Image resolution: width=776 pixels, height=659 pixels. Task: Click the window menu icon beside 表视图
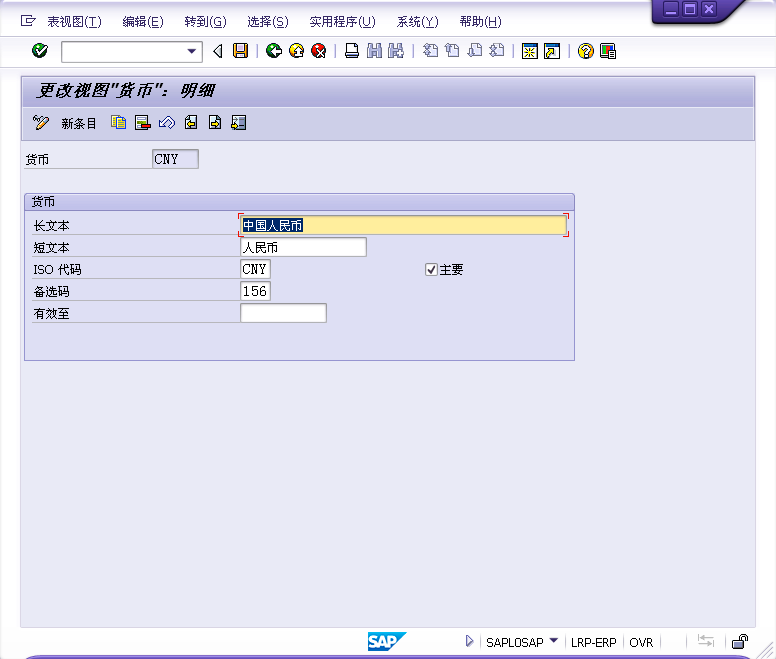[28, 21]
